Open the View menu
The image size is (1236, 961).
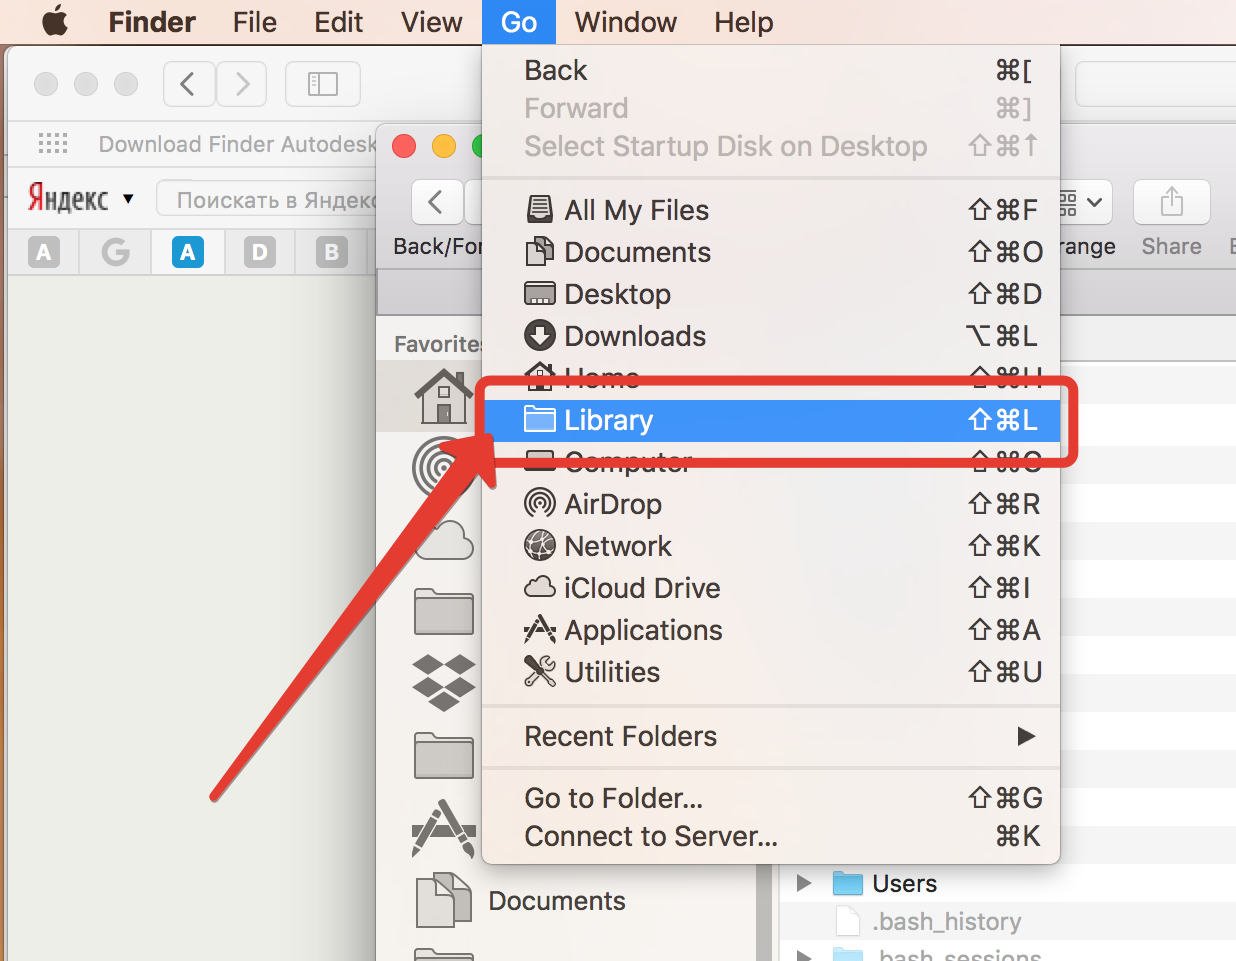(431, 22)
